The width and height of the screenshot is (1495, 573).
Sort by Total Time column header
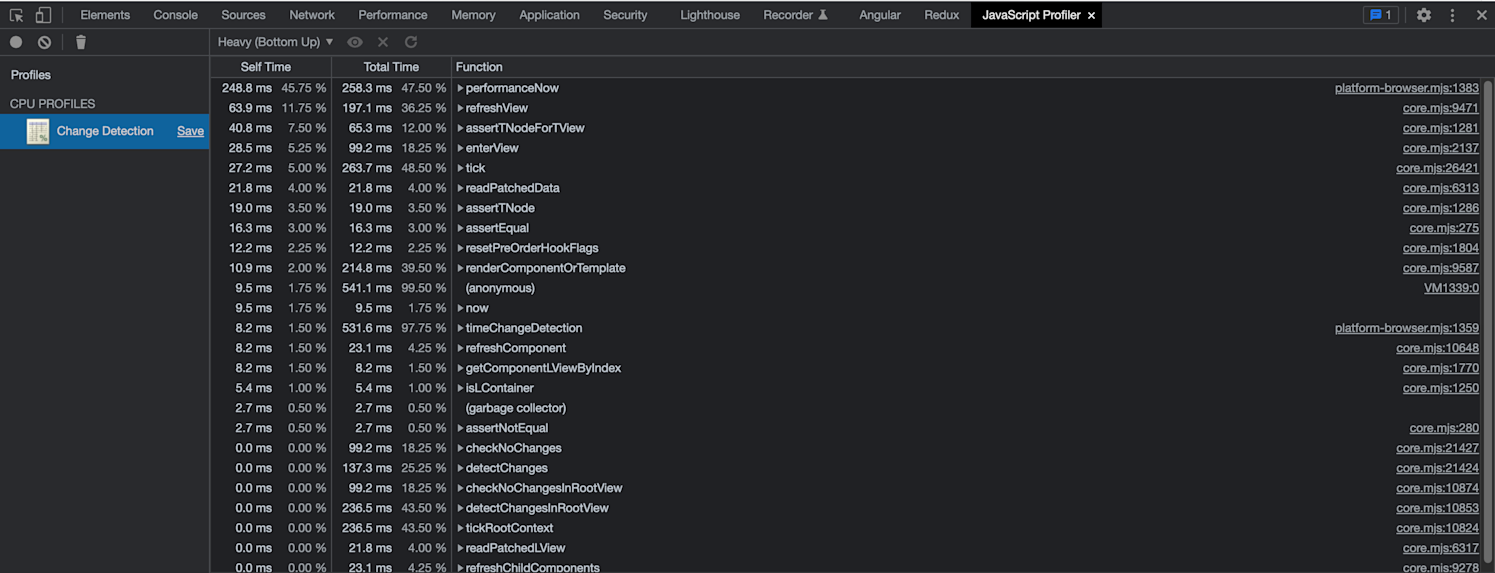[391, 67]
